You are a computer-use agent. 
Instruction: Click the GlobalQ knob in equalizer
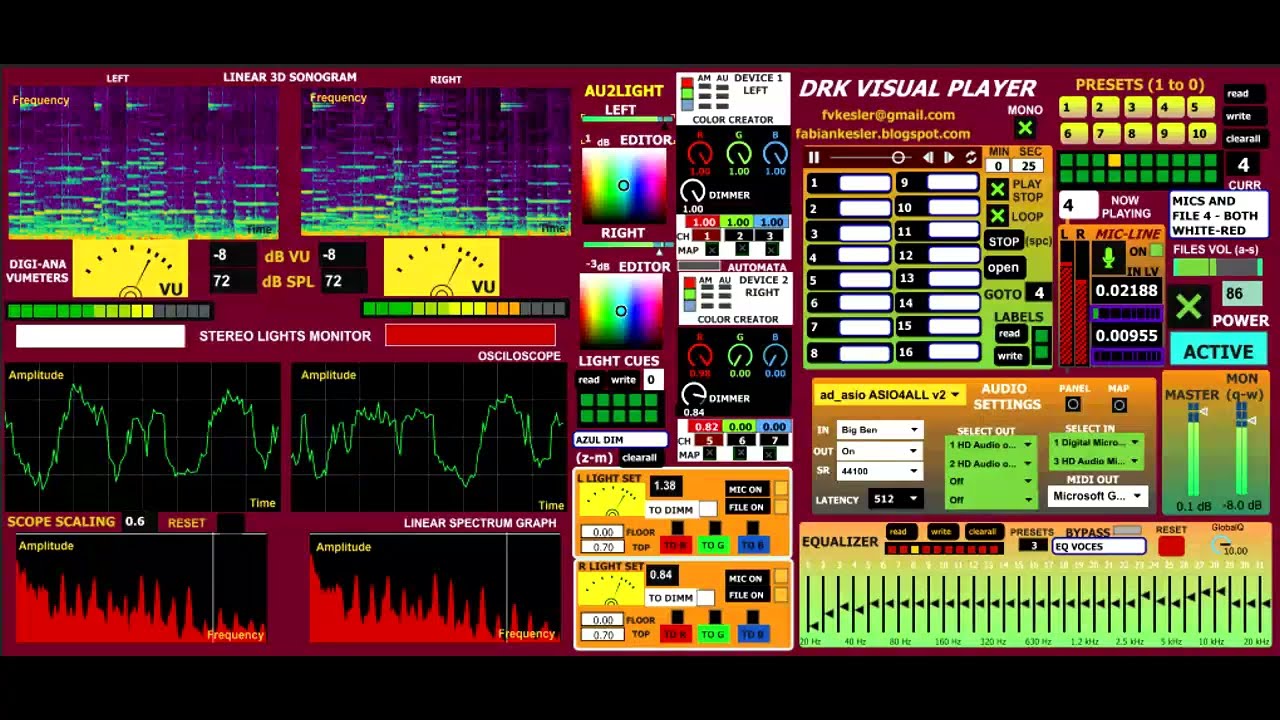[1221, 545]
